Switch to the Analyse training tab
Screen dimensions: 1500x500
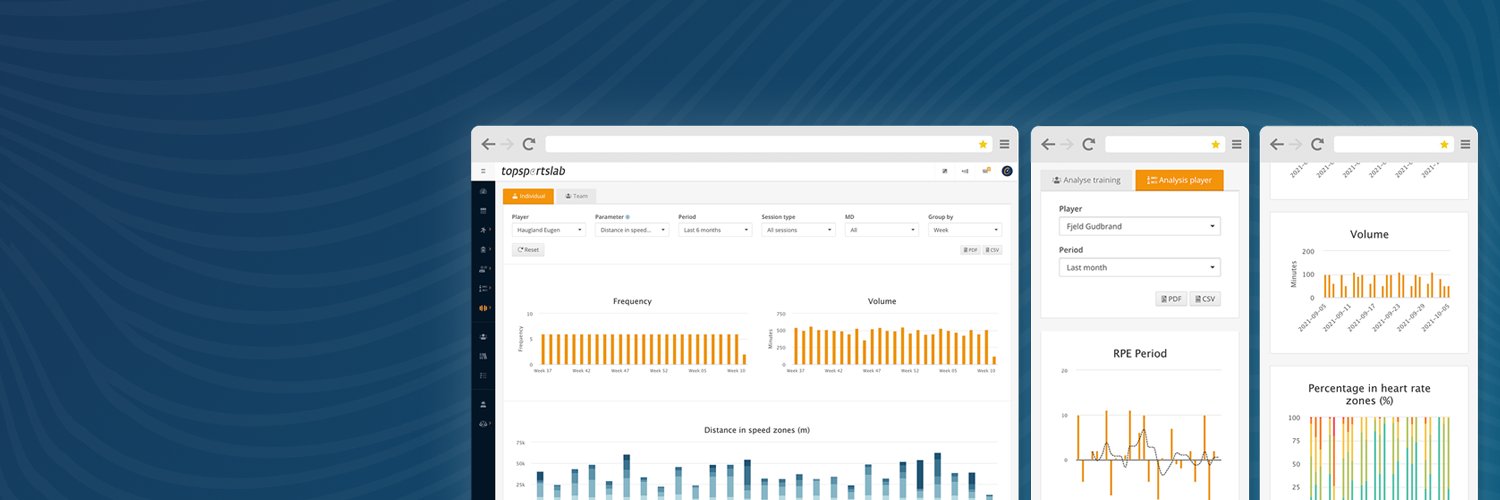point(1087,180)
